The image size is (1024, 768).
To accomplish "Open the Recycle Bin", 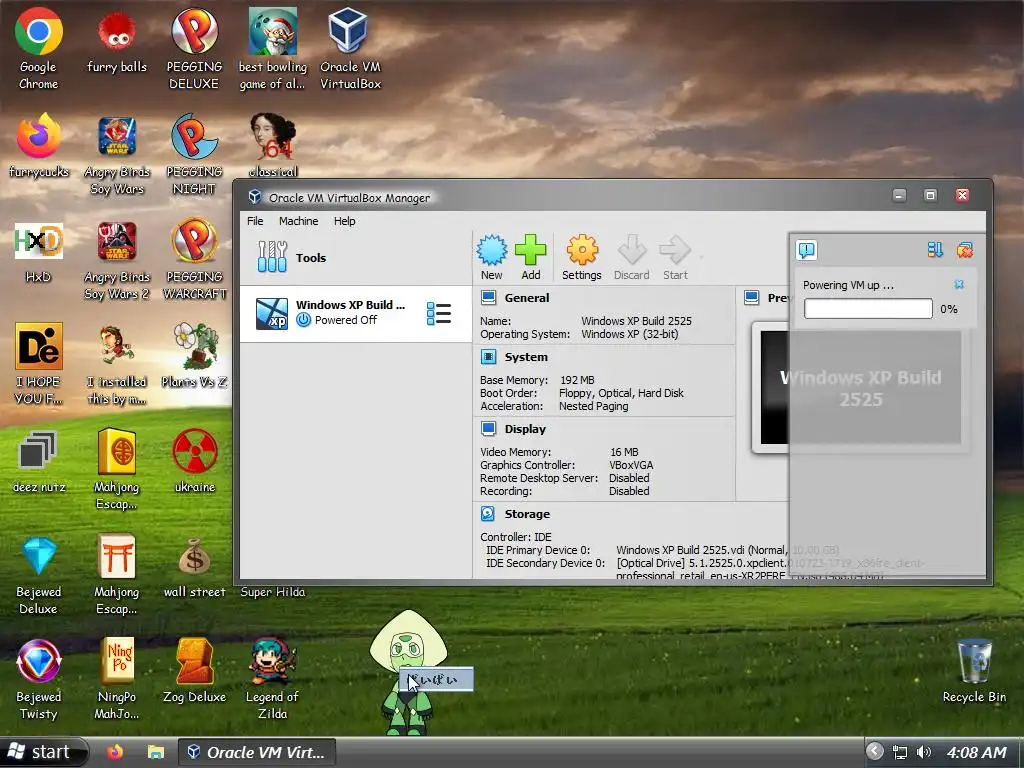I will coord(974,671).
